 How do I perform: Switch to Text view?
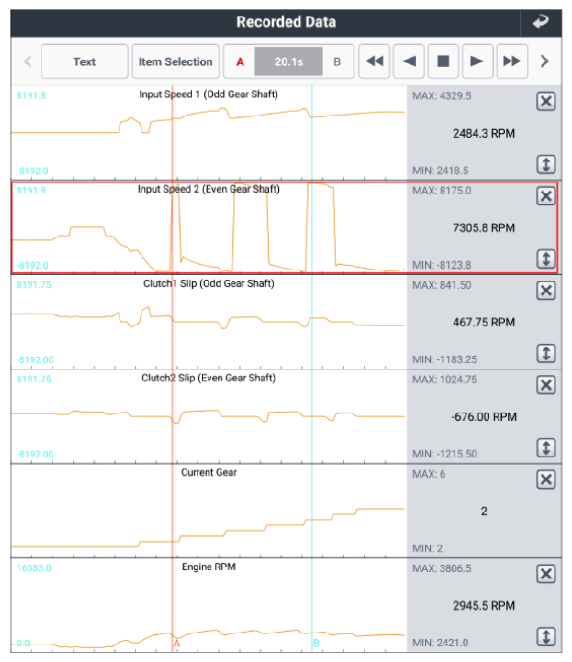coord(85,62)
